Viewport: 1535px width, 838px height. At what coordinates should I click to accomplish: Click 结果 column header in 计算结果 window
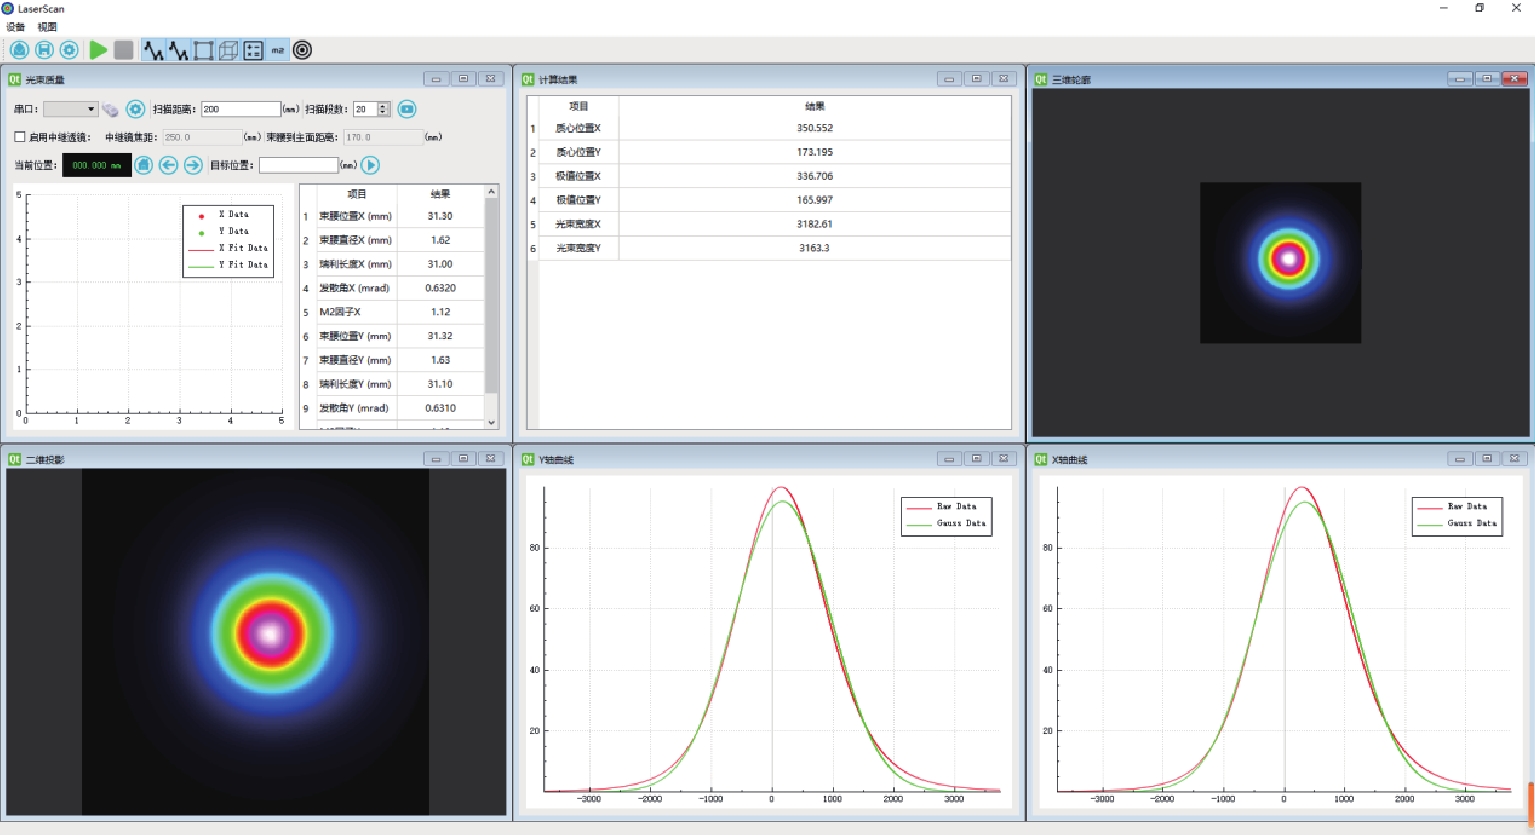(x=815, y=106)
